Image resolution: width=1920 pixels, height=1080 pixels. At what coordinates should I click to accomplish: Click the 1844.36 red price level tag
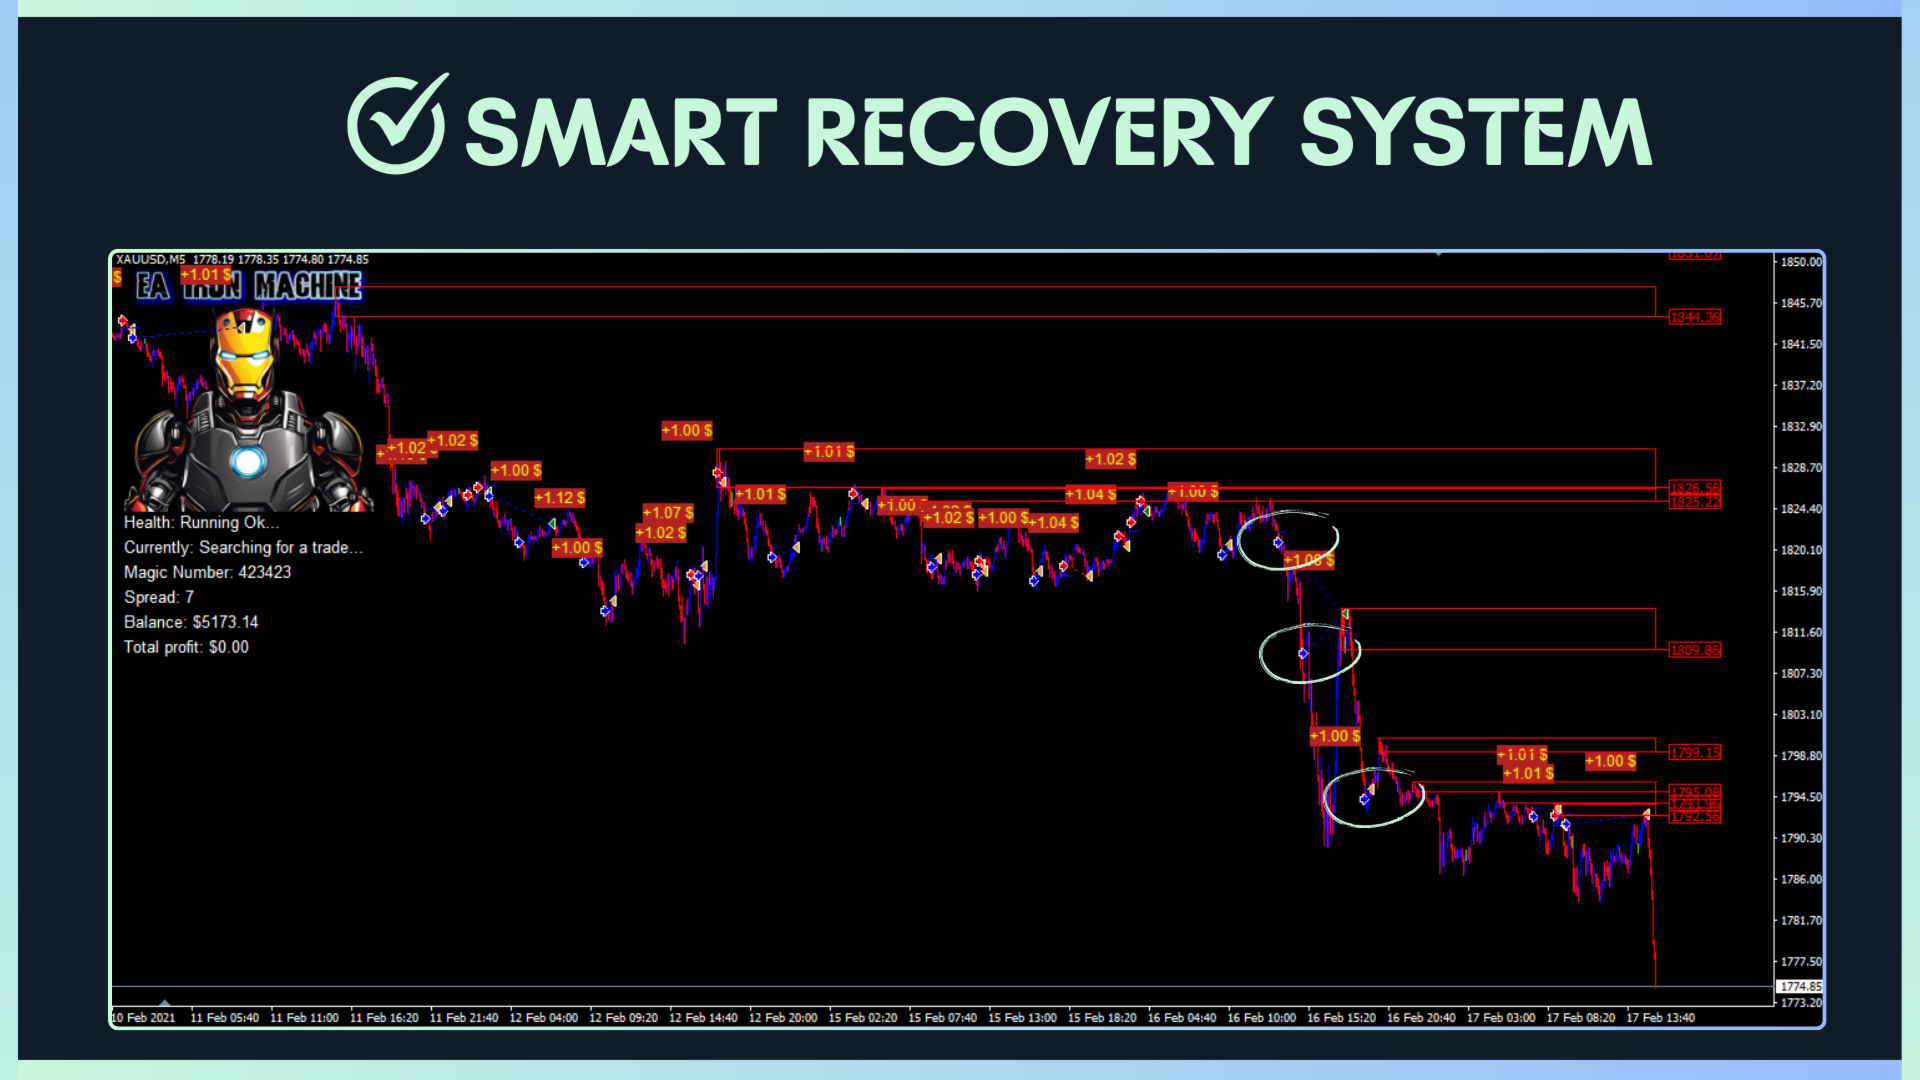1694,318
